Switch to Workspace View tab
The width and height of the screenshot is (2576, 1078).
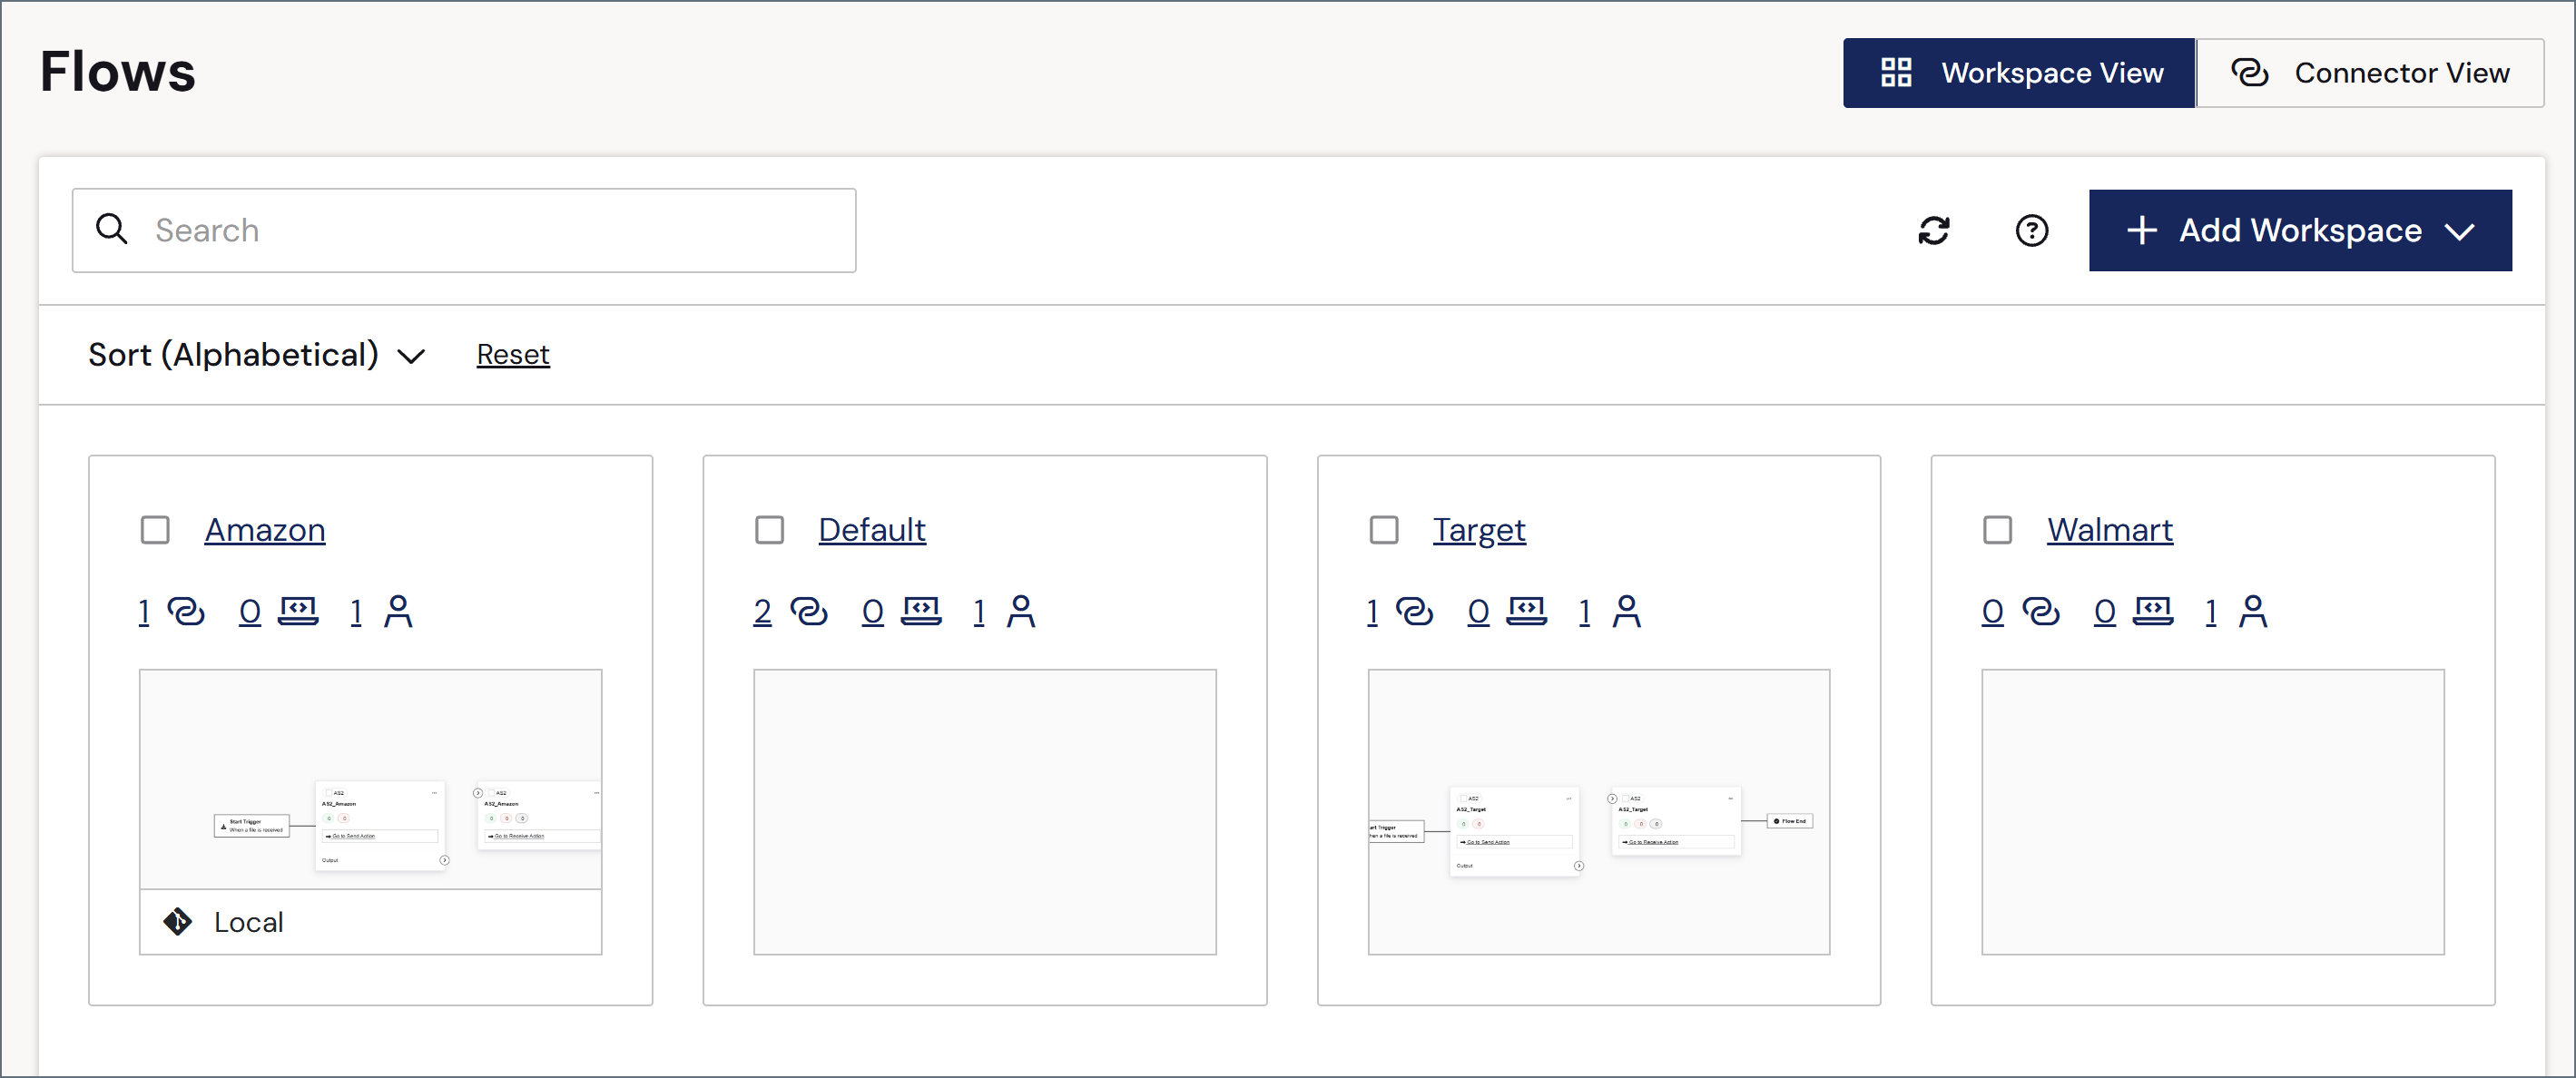pos(2018,73)
